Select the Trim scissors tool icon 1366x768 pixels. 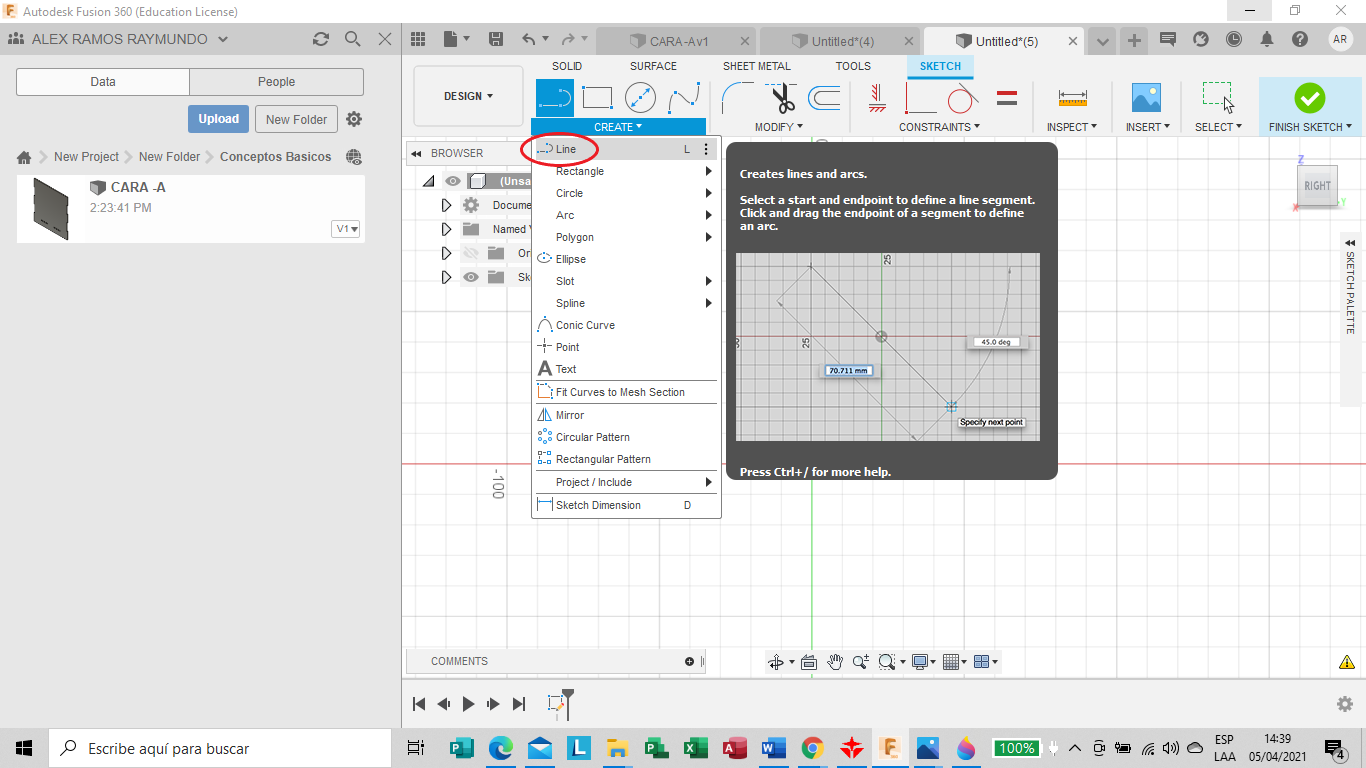coord(782,97)
